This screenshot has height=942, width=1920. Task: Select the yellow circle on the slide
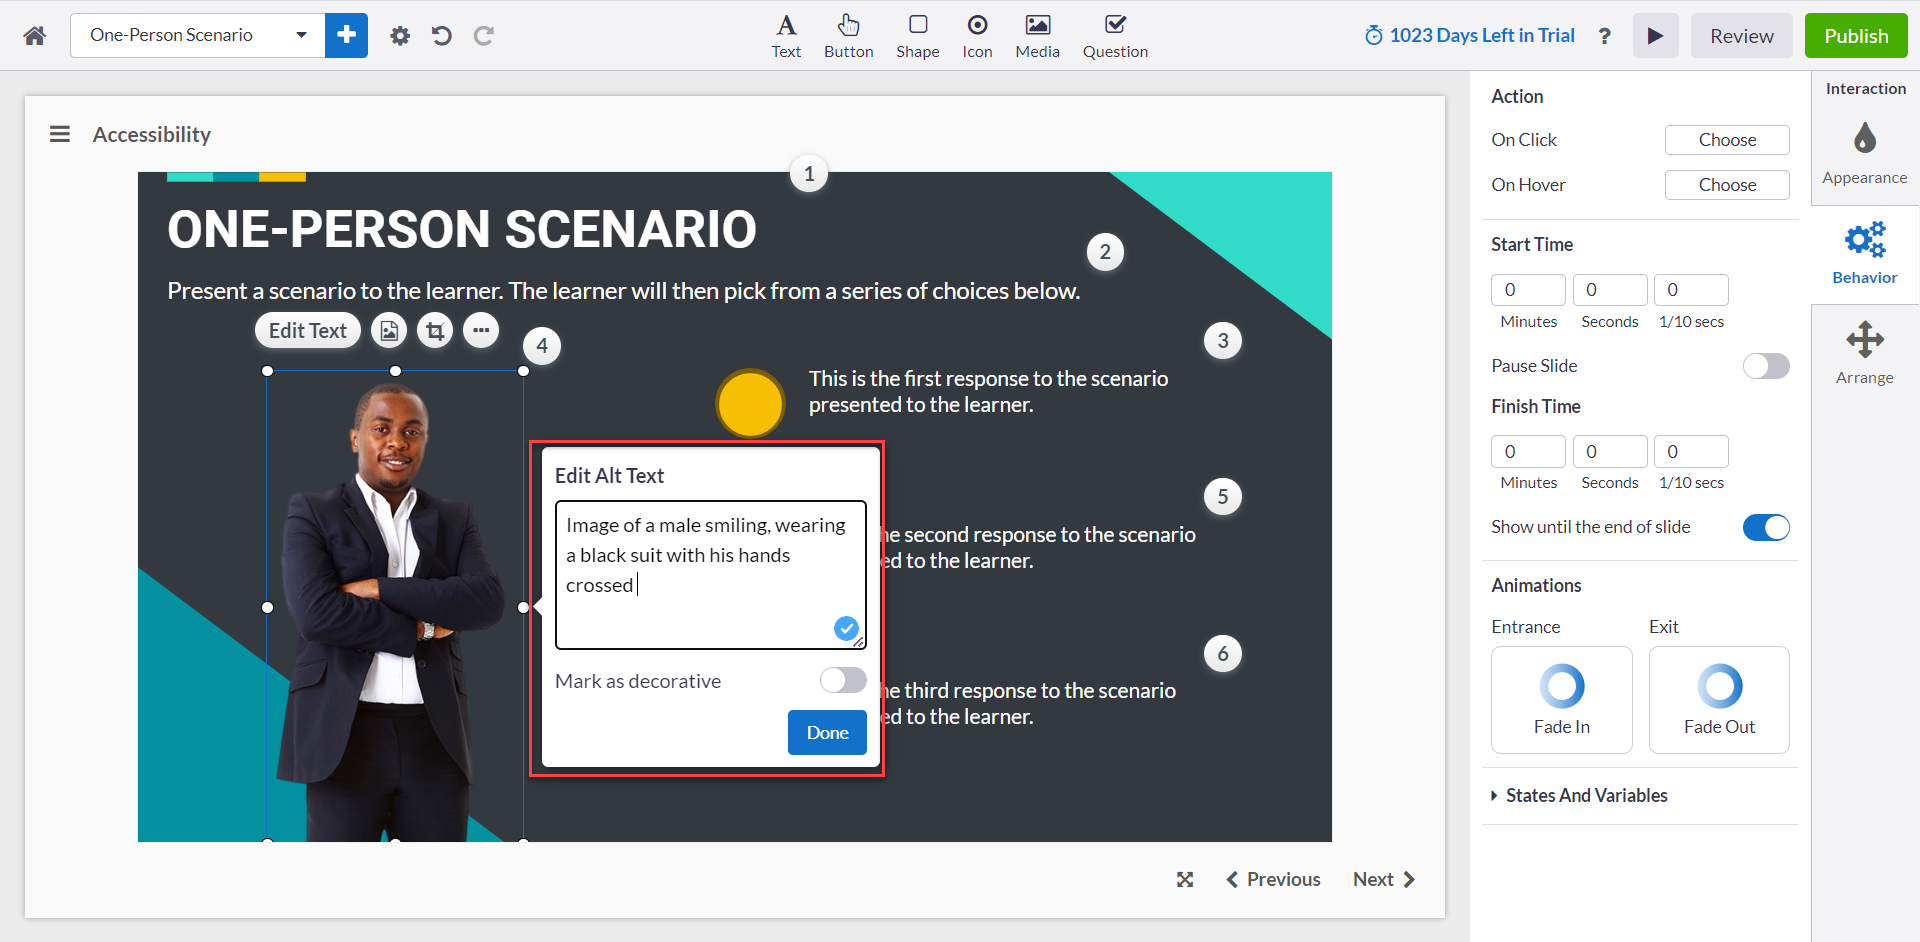tap(750, 404)
